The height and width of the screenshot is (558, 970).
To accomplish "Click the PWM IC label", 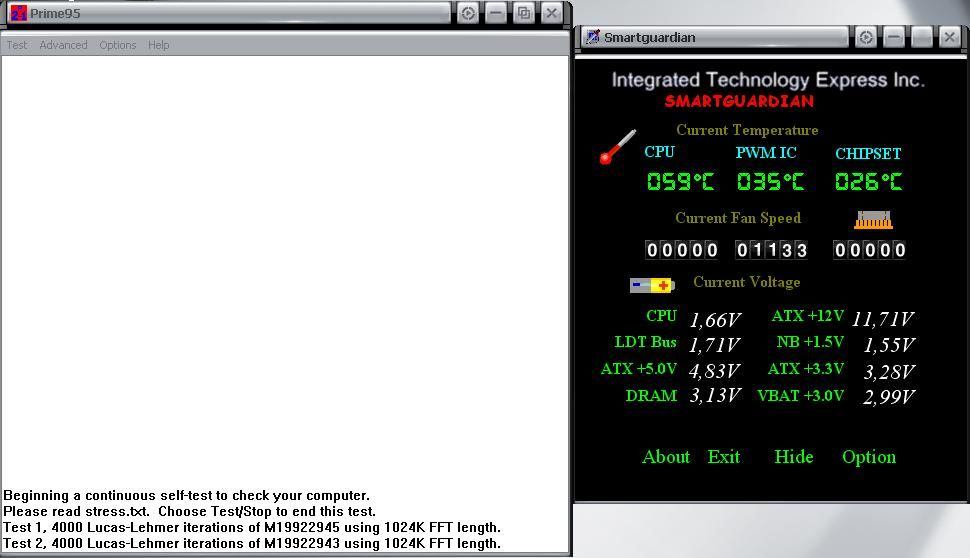I will click(766, 153).
